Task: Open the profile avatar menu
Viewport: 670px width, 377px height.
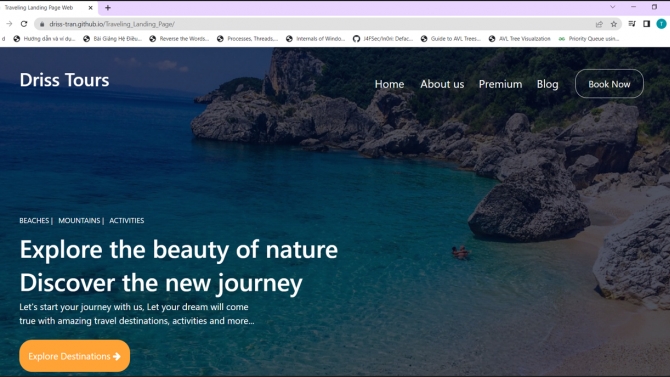Action: point(661,24)
